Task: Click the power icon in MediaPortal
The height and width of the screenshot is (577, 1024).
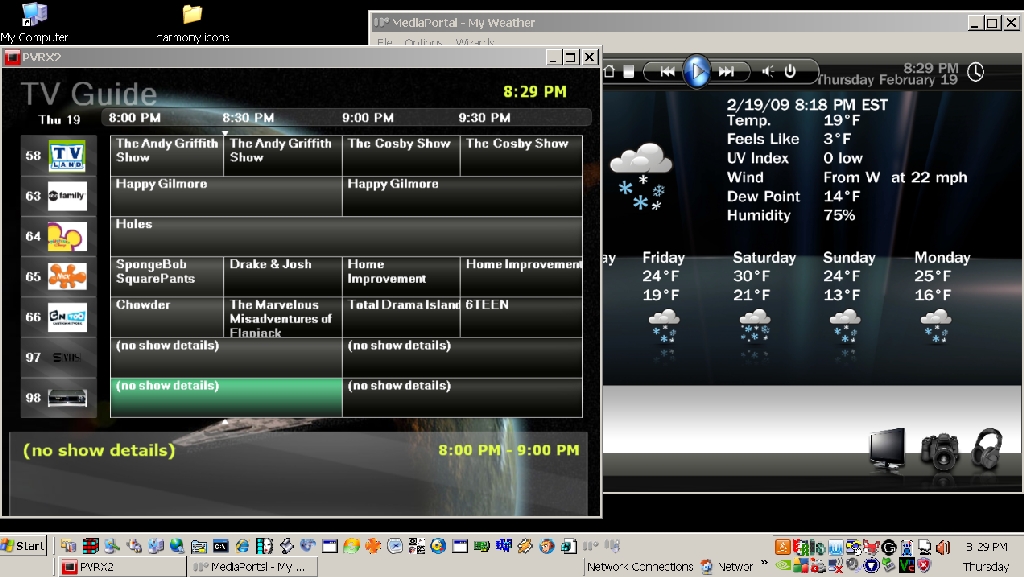Action: 790,71
